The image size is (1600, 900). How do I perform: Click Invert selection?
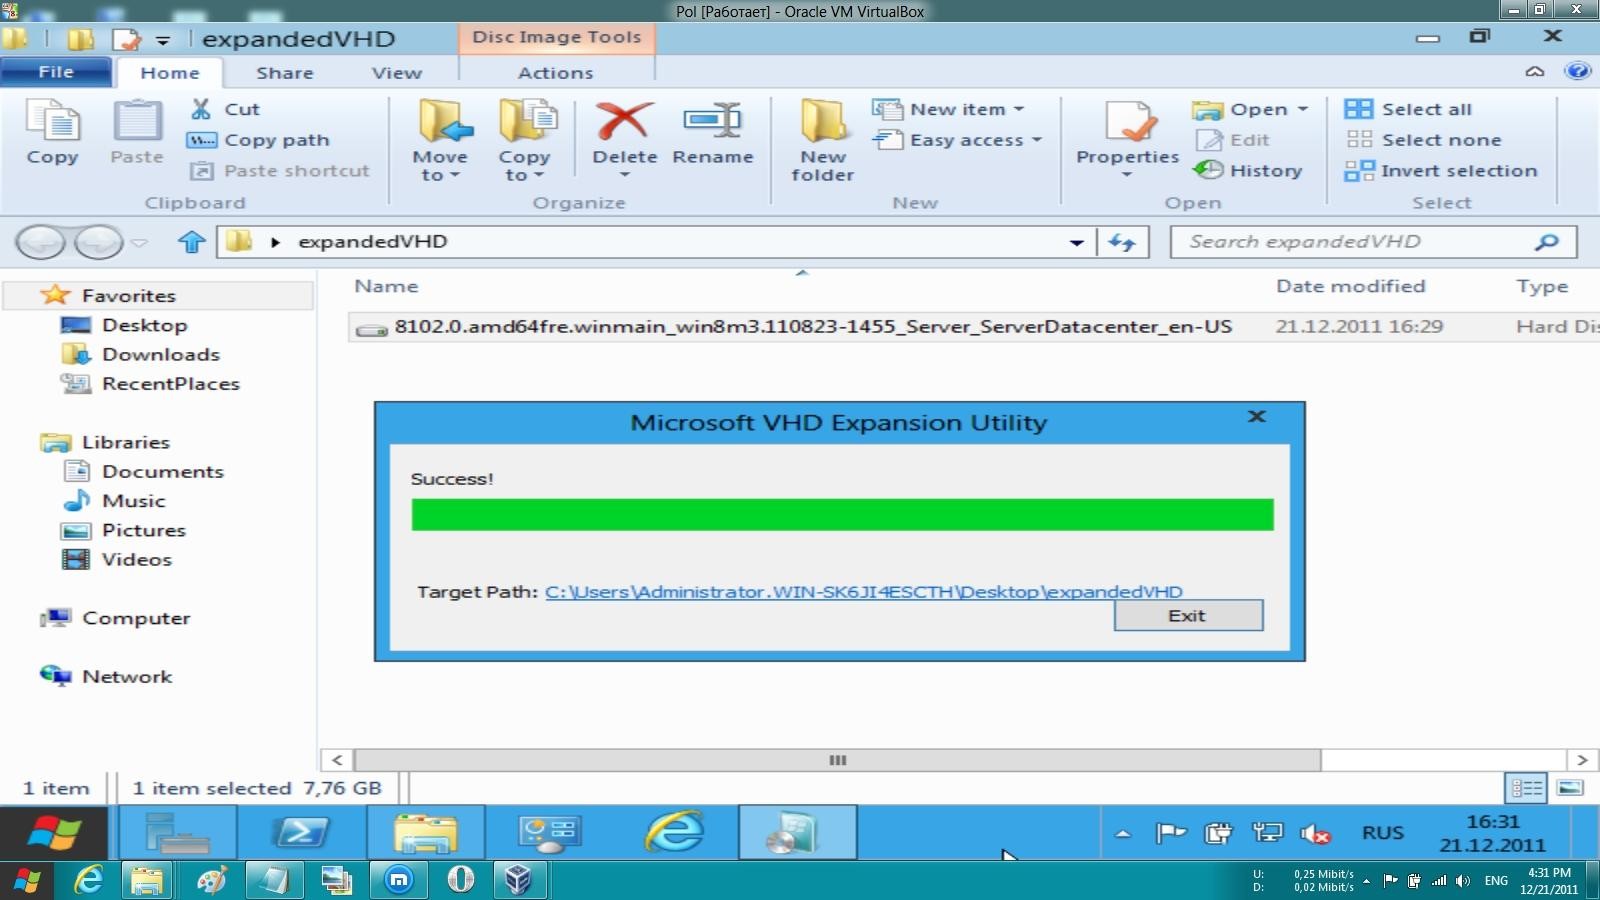pos(1441,171)
